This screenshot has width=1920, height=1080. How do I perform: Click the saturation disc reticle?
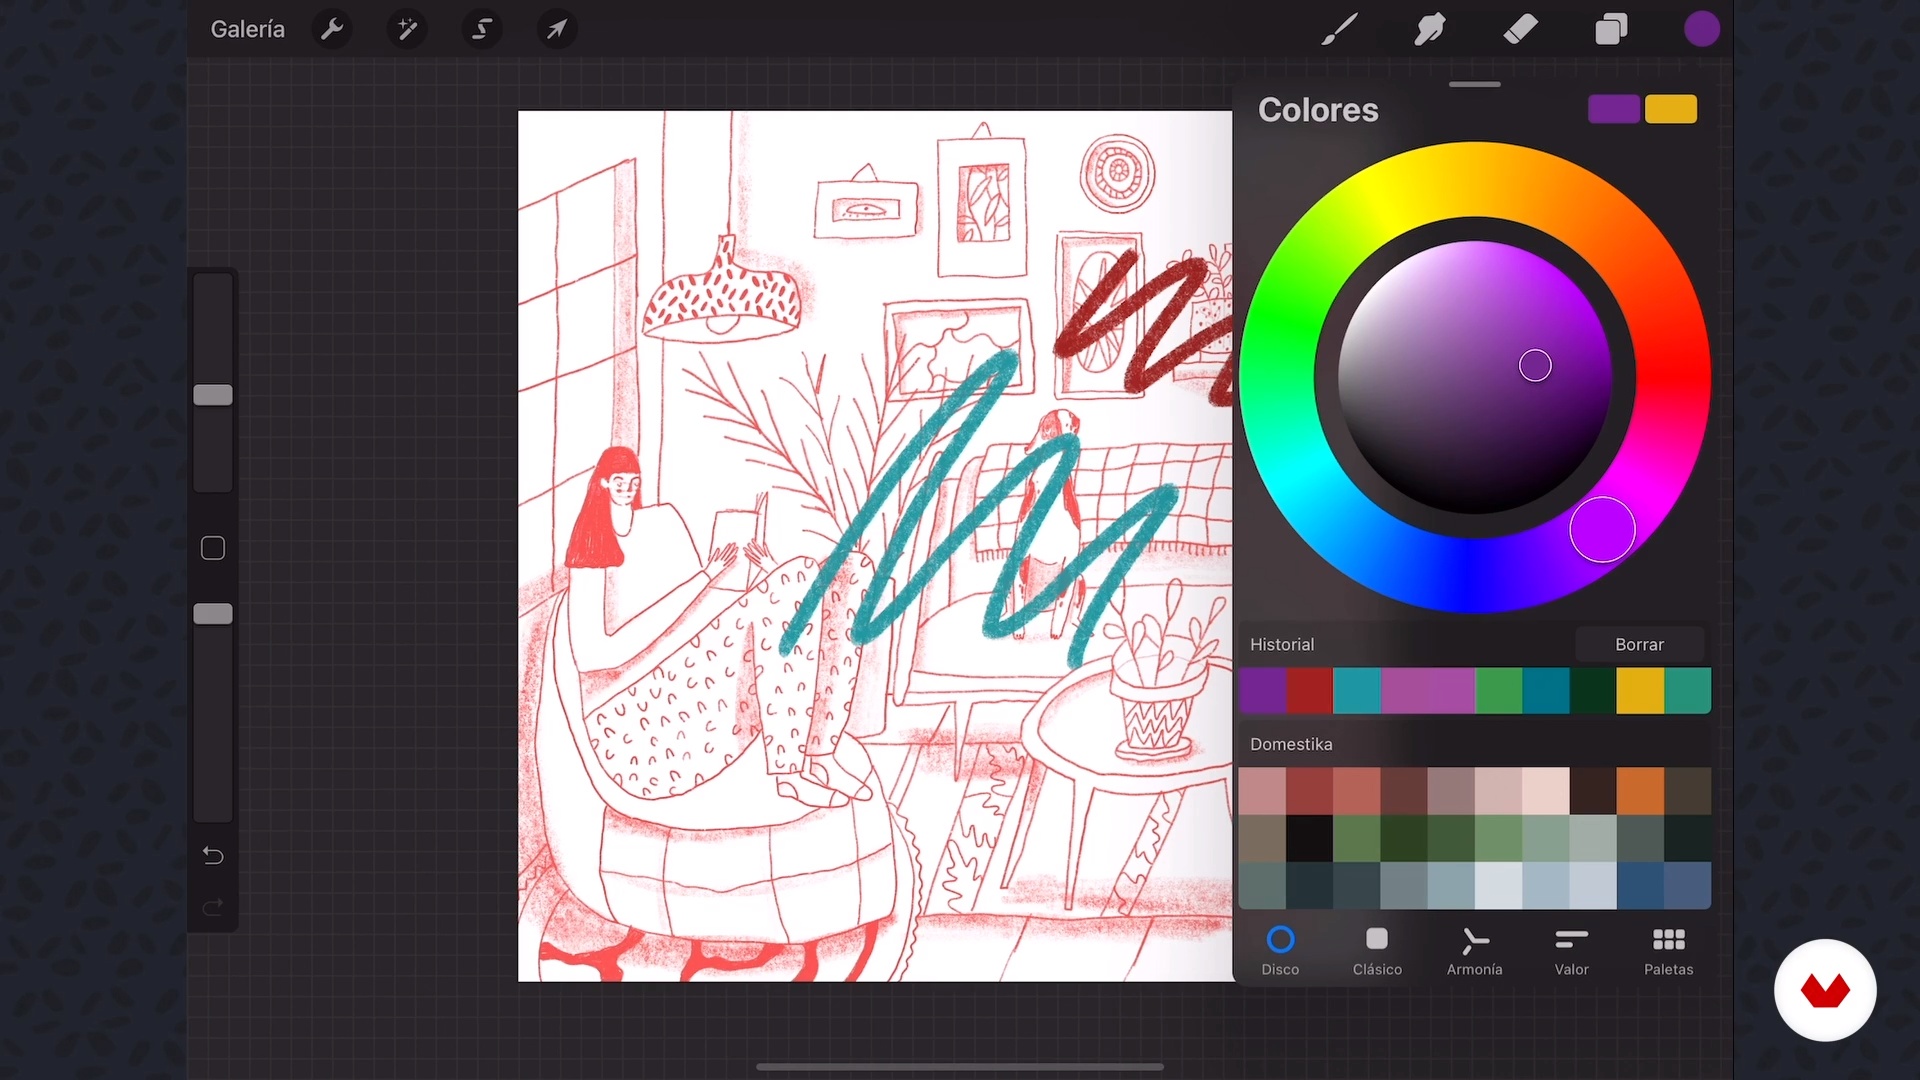pos(1535,366)
